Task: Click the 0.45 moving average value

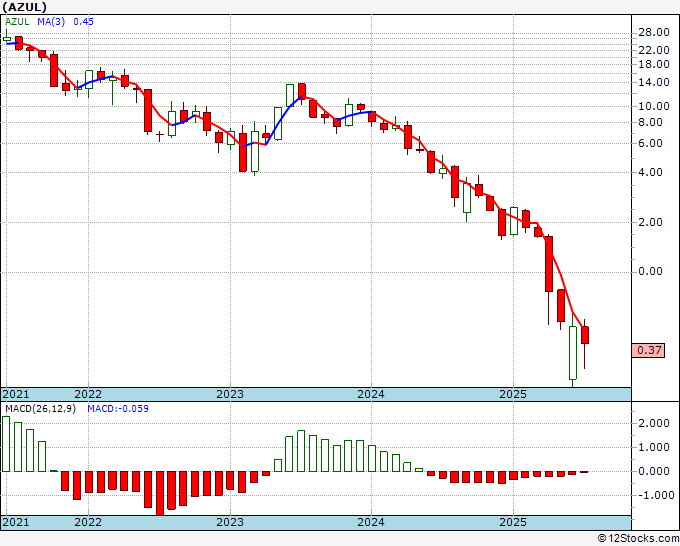Action: [x=83, y=22]
